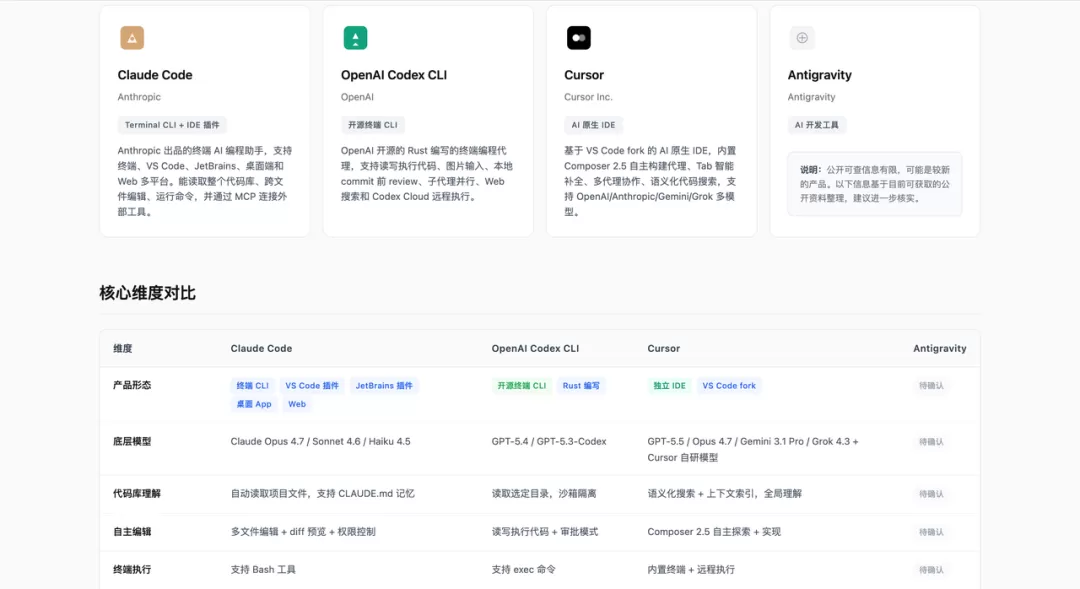The image size is (1080, 589).
Task: Click '待确认' badge in 底层模型 row
Action: pos(931,442)
